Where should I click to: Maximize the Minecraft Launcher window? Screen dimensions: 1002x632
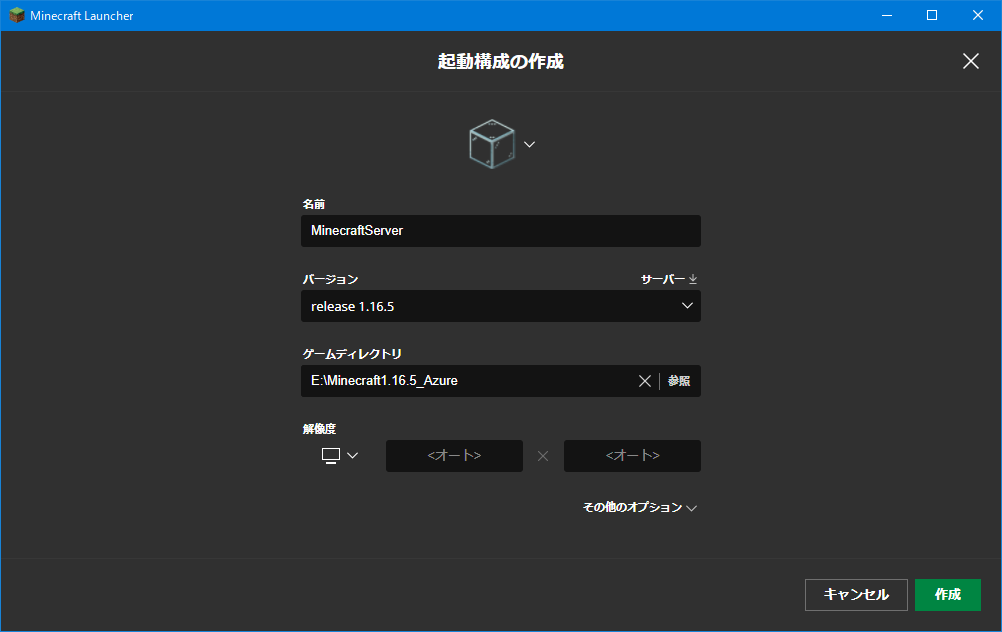pos(932,15)
